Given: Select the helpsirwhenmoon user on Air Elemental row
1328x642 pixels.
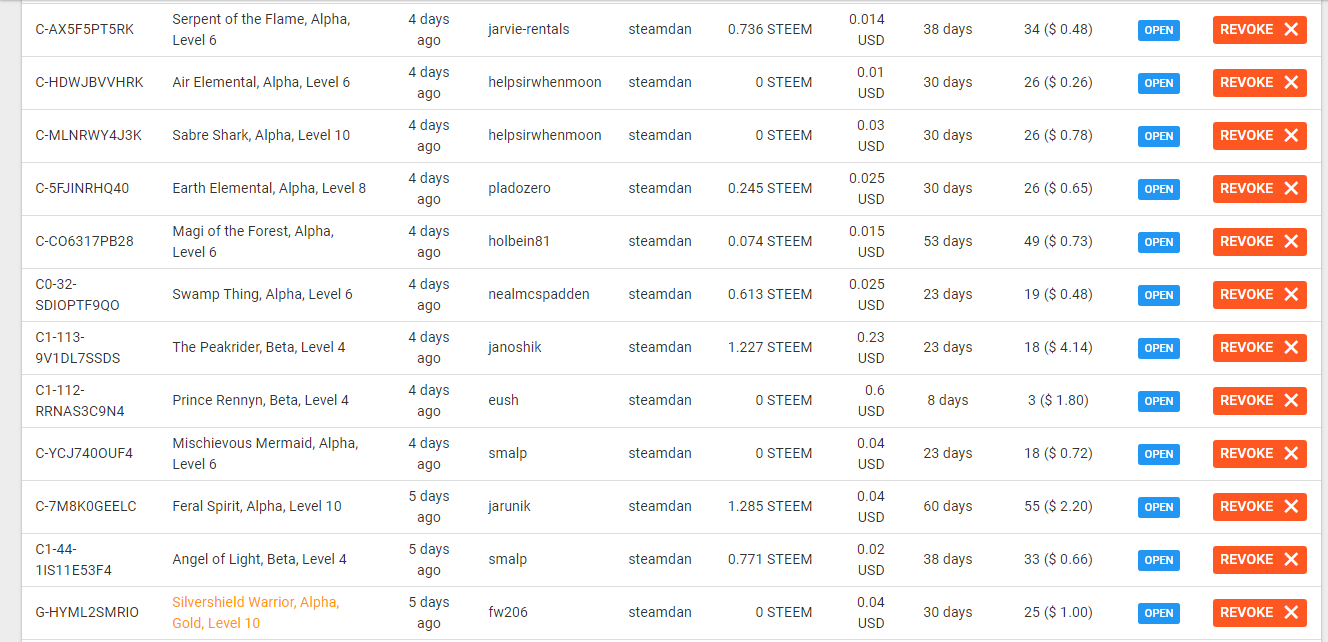Looking at the screenshot, I should click(544, 82).
